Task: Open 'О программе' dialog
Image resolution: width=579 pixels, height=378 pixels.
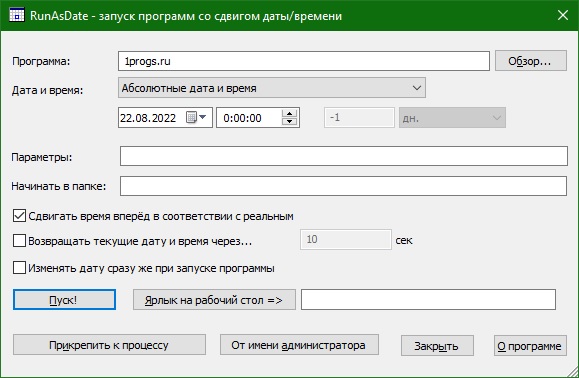Action: (x=530, y=346)
